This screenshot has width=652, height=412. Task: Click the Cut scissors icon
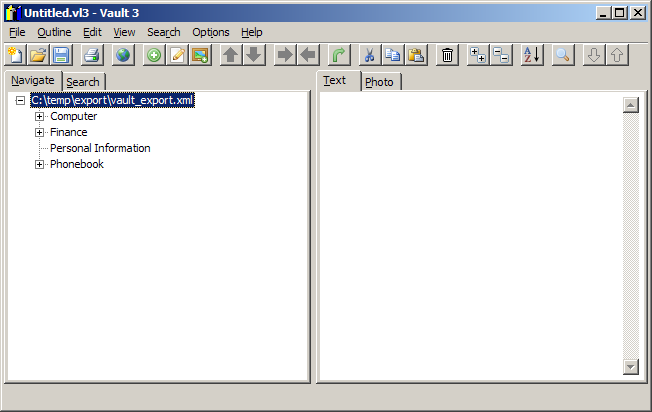pos(369,55)
